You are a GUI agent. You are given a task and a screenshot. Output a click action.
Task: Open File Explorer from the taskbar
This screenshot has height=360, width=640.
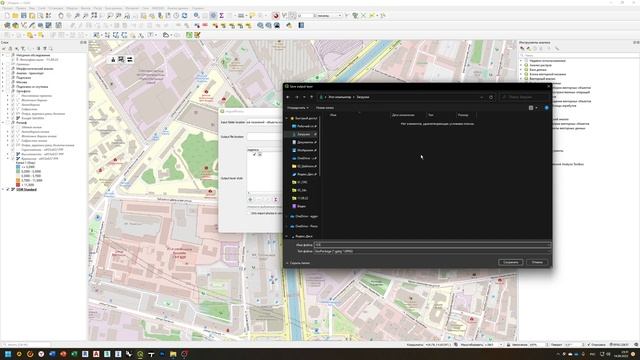[173, 354]
